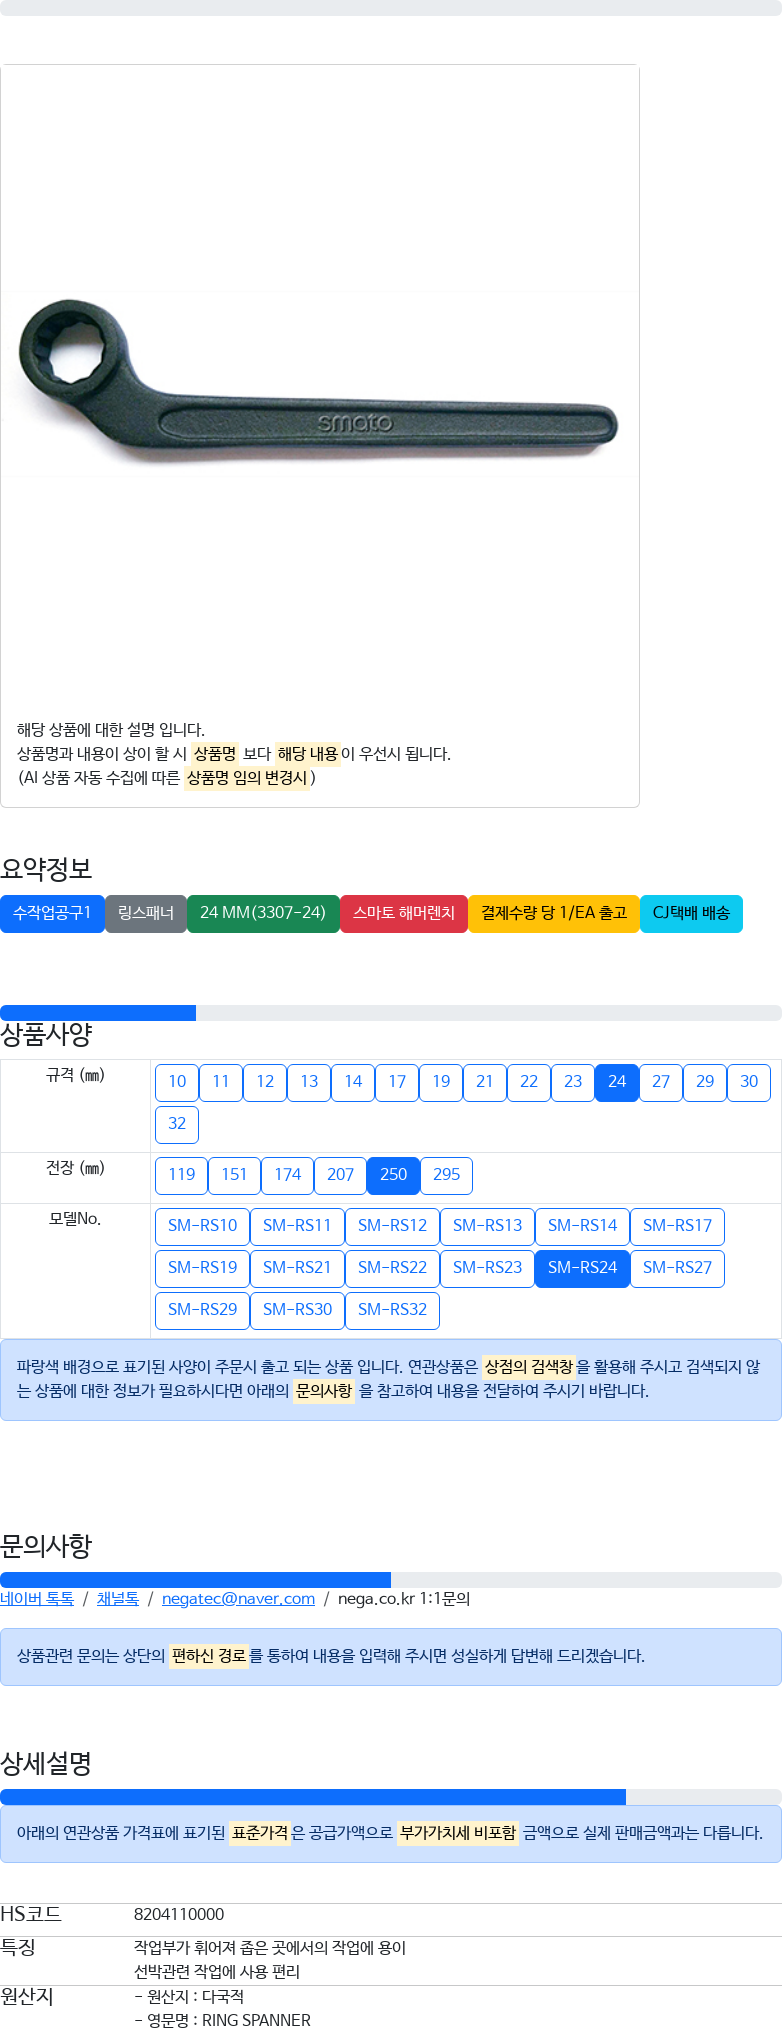Pick the 27 mm size option
The width and height of the screenshot is (782, 2034).
click(661, 1082)
